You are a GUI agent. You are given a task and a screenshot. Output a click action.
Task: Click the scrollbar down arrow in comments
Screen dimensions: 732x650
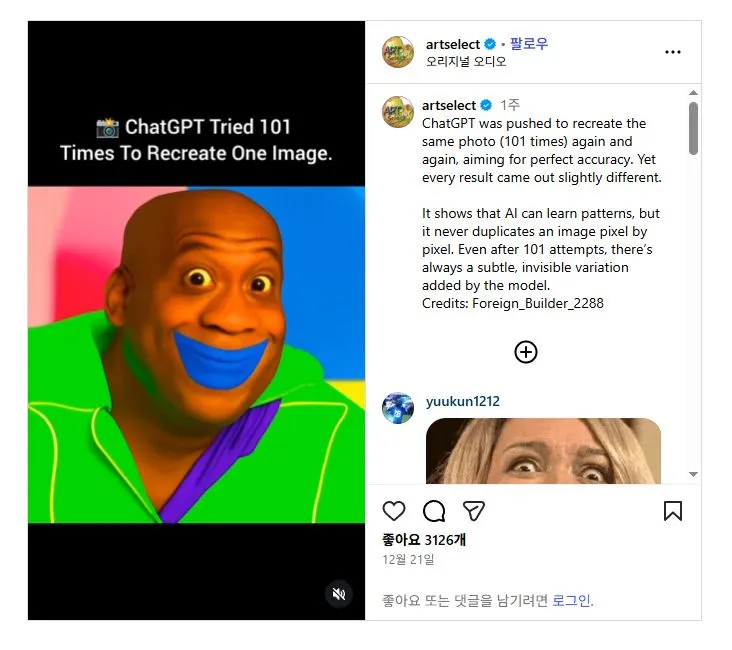click(x=693, y=474)
